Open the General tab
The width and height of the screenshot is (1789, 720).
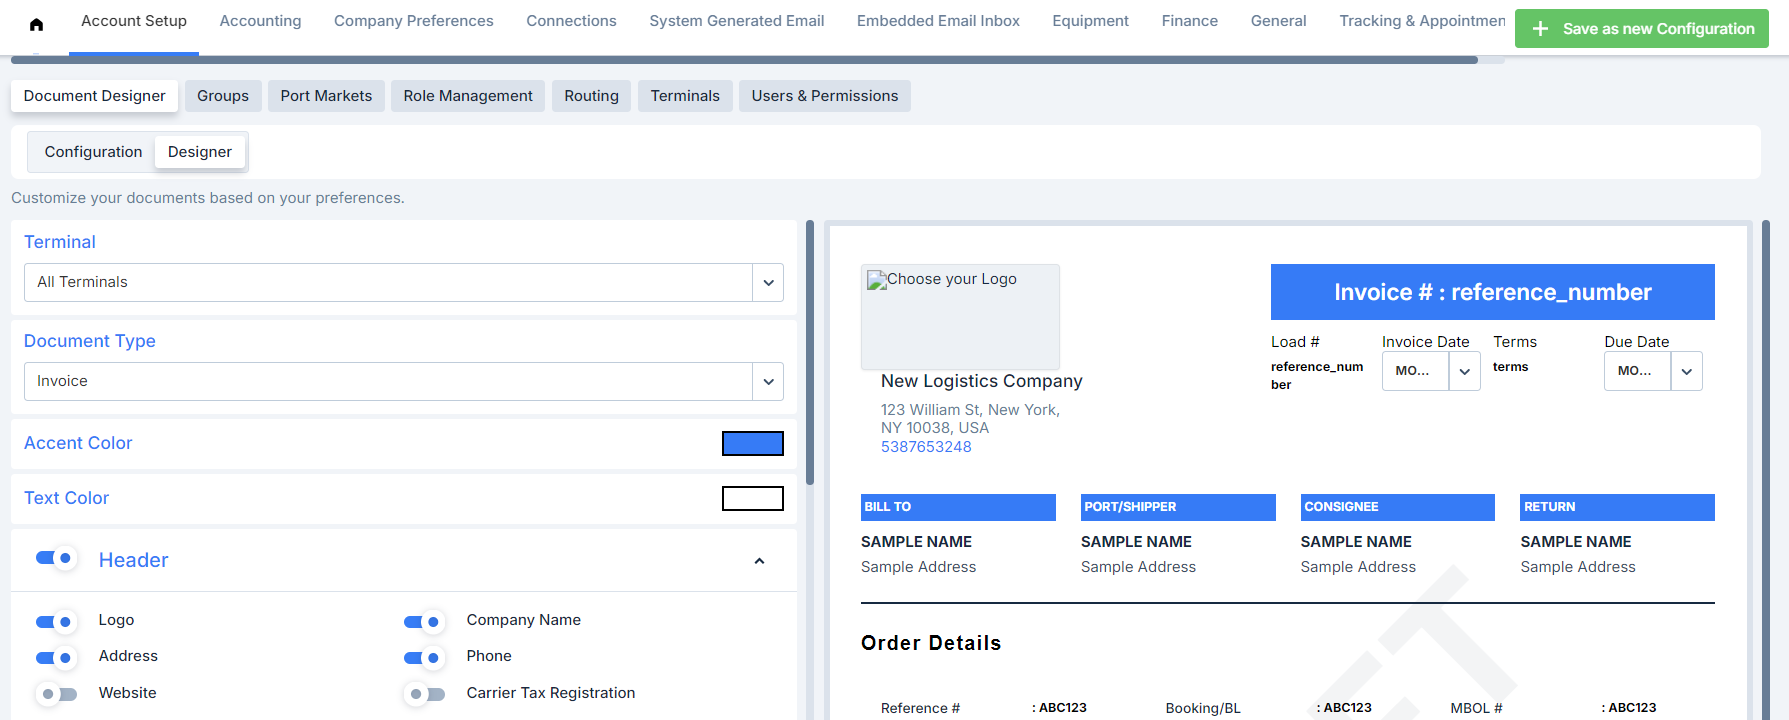(x=1278, y=21)
